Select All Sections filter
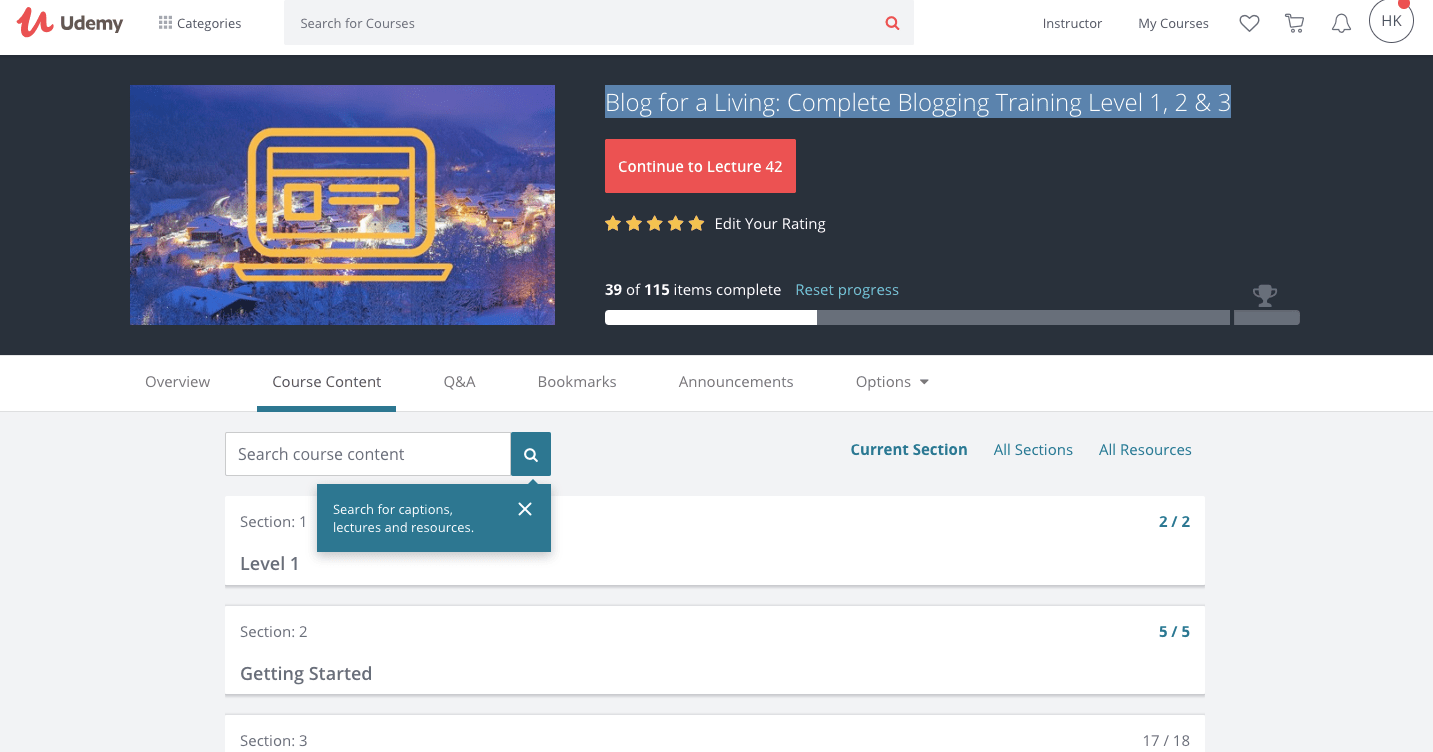 click(1033, 450)
